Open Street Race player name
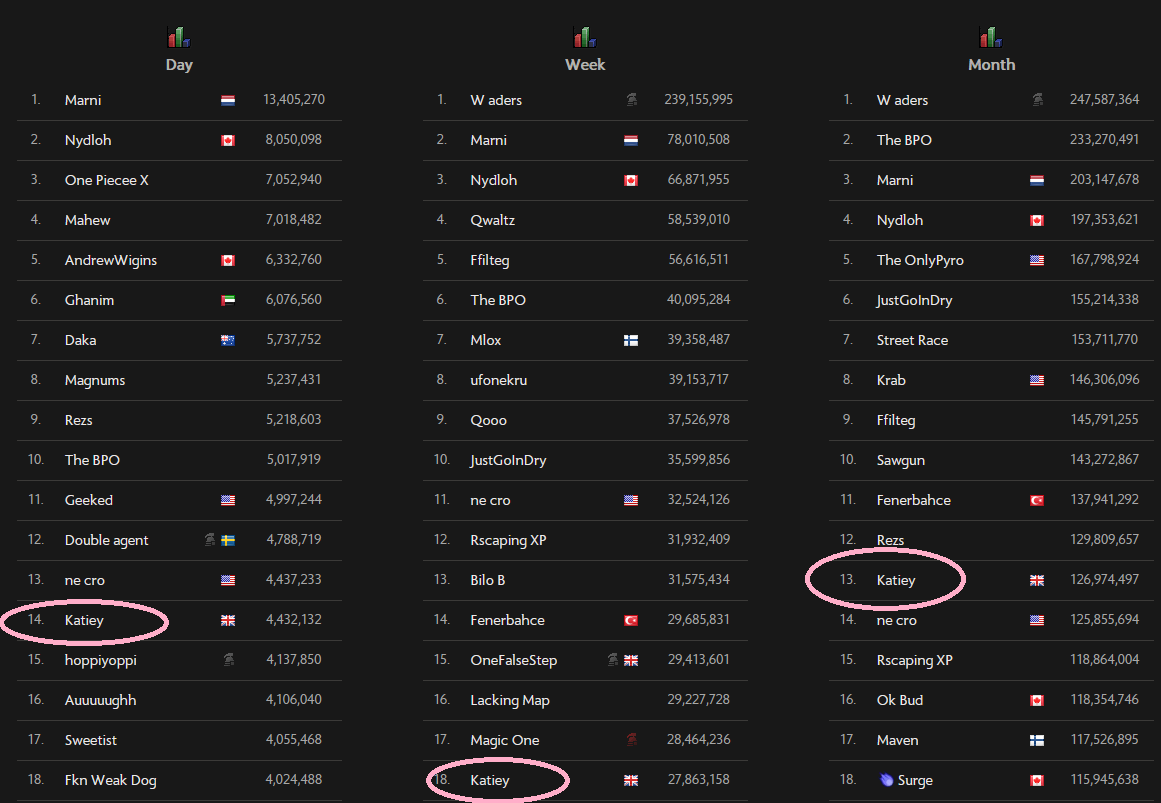Image resolution: width=1161 pixels, height=803 pixels. [x=912, y=340]
